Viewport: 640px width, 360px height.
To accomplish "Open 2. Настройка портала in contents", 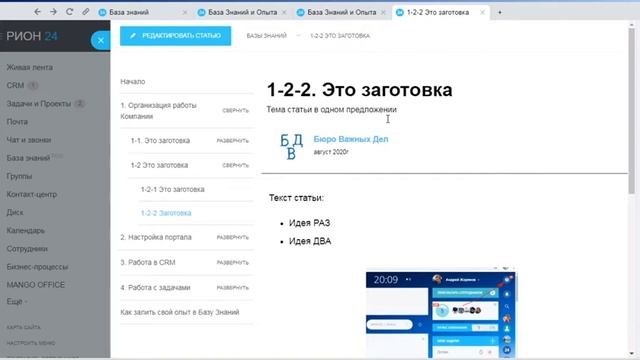I will [156, 237].
